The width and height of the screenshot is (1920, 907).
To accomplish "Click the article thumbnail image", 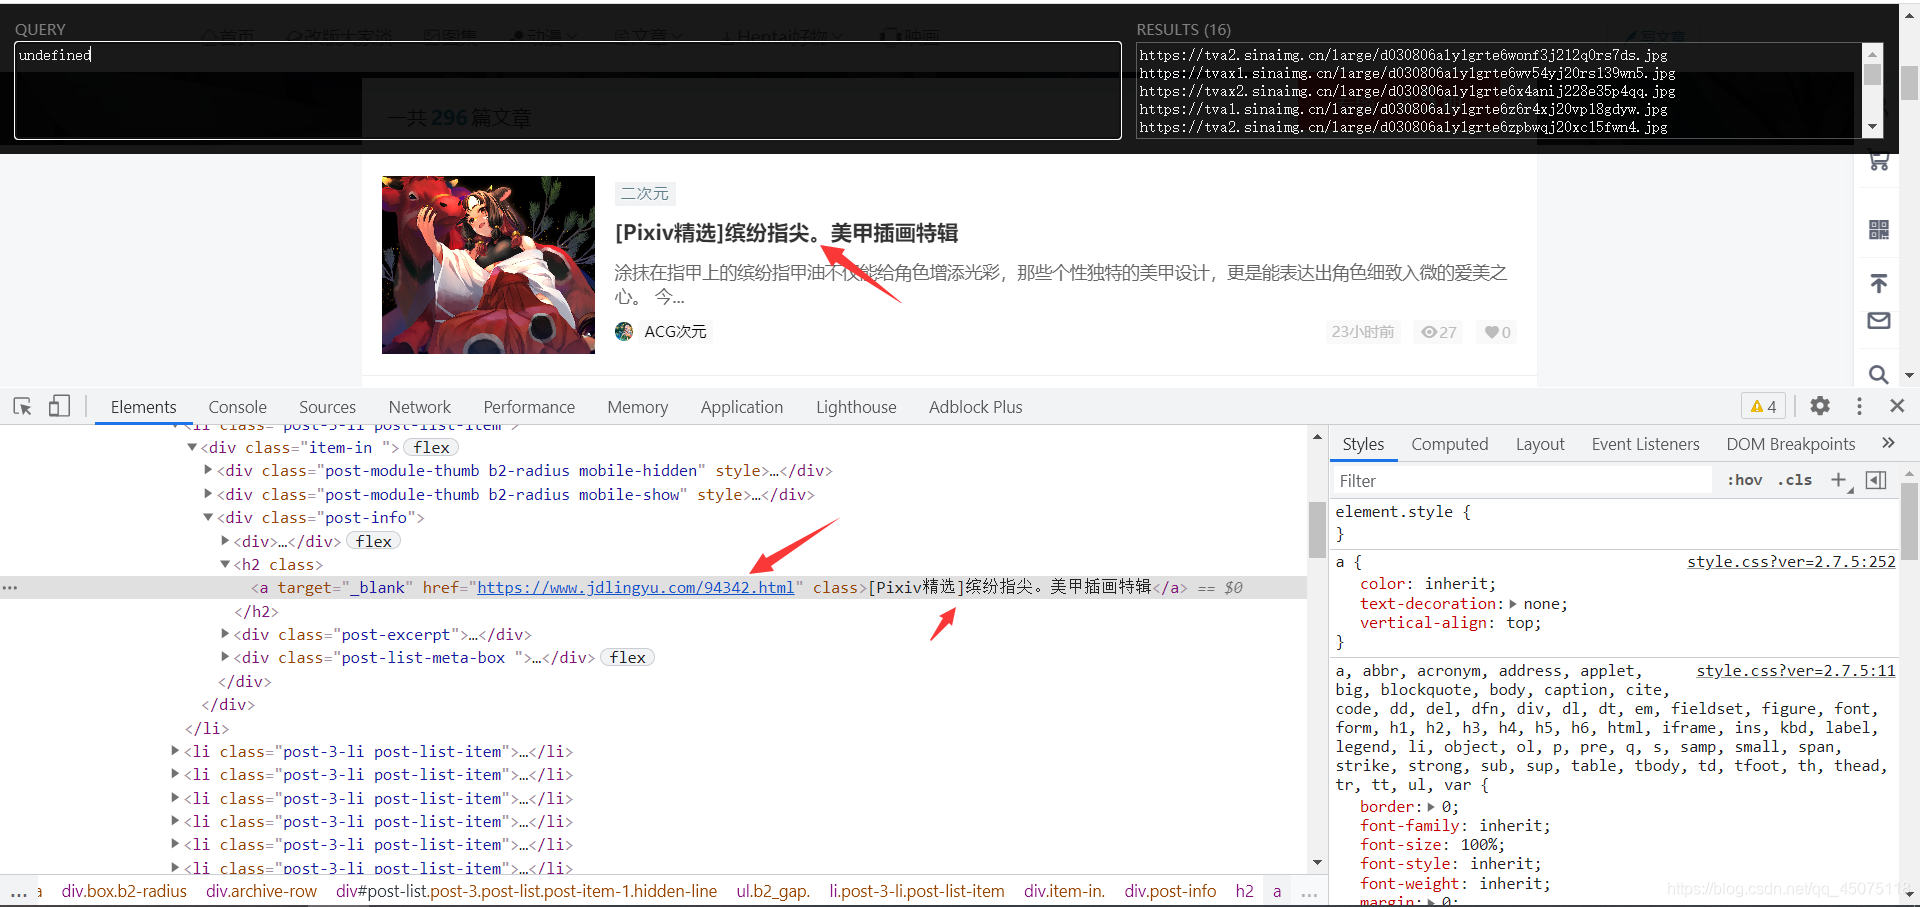I will tap(488, 265).
